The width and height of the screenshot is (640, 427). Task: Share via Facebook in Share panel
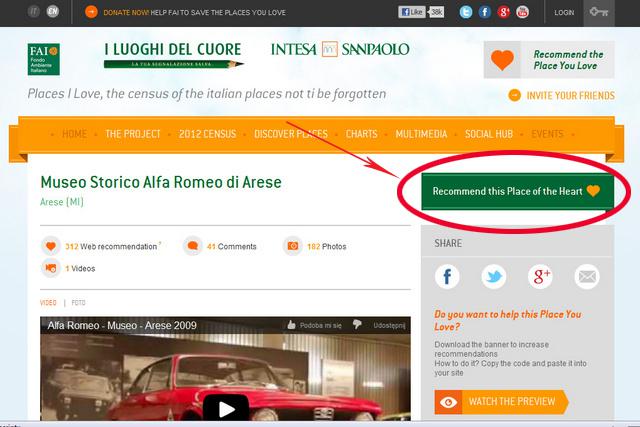click(x=447, y=277)
